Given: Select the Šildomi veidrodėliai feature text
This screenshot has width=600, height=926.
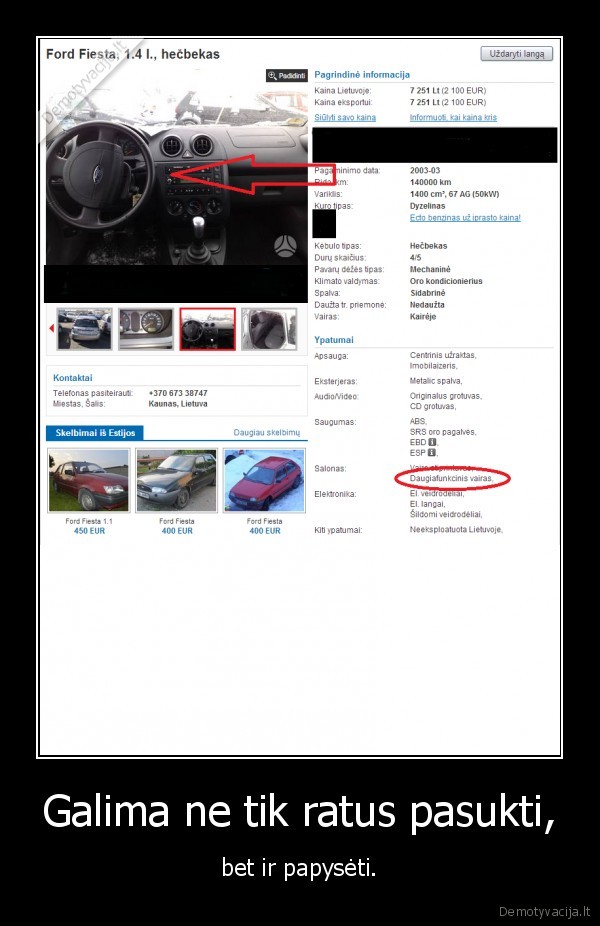Looking at the screenshot, I should click(446, 514).
